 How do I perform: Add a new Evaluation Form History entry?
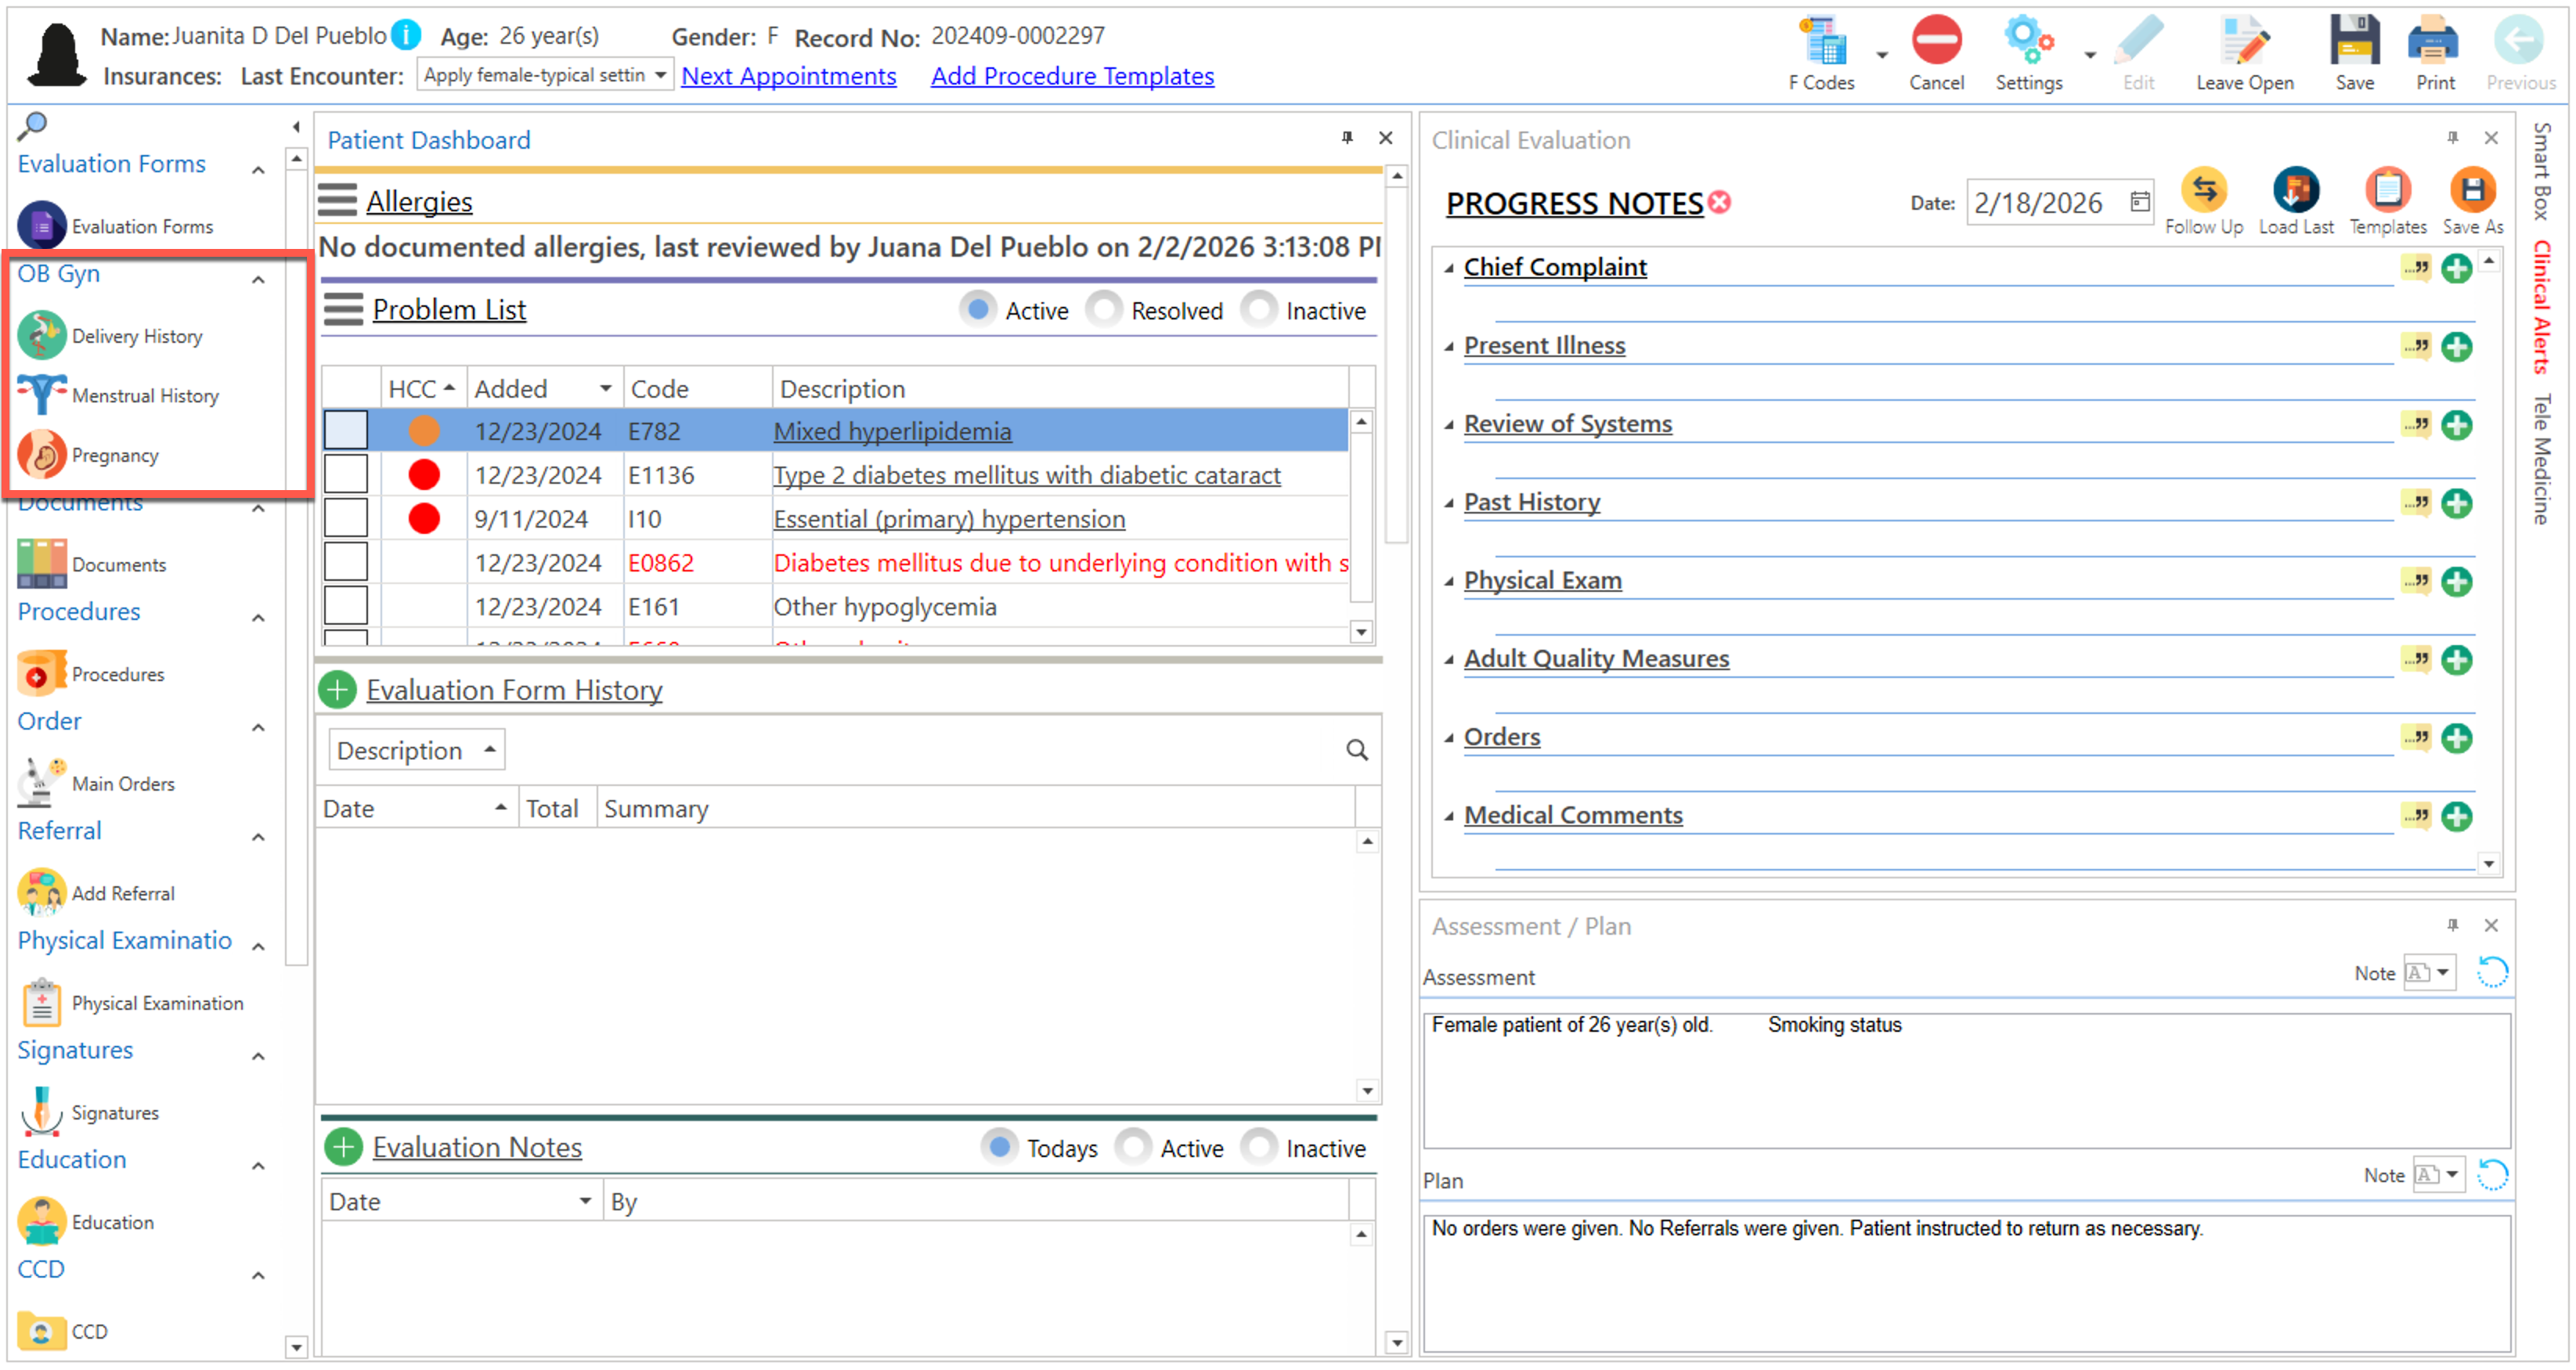(338, 690)
